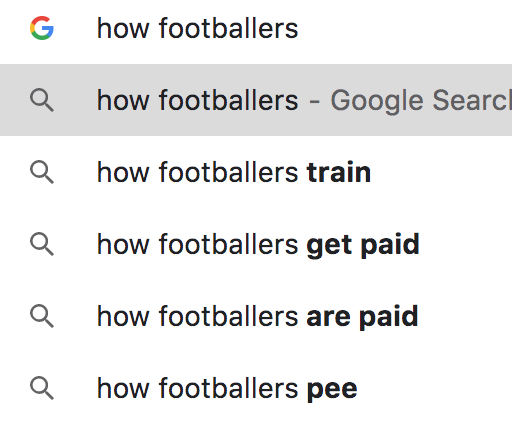The height and width of the screenshot is (434, 512).
Task: Click search icon beside 'how footballers get paid'
Action: pos(42,244)
